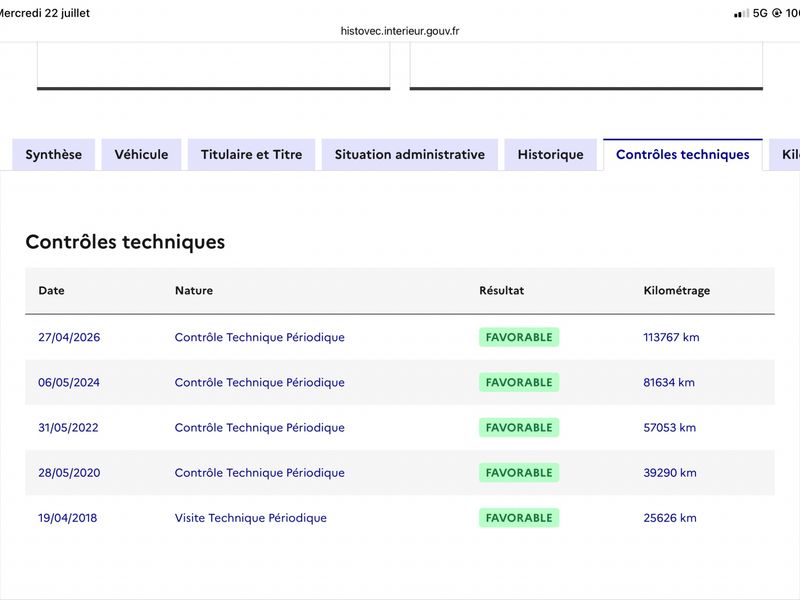Click Contrôle Technique Périodique in 06/05/2024 row
Screen dimensions: 800x600
tap(260, 383)
